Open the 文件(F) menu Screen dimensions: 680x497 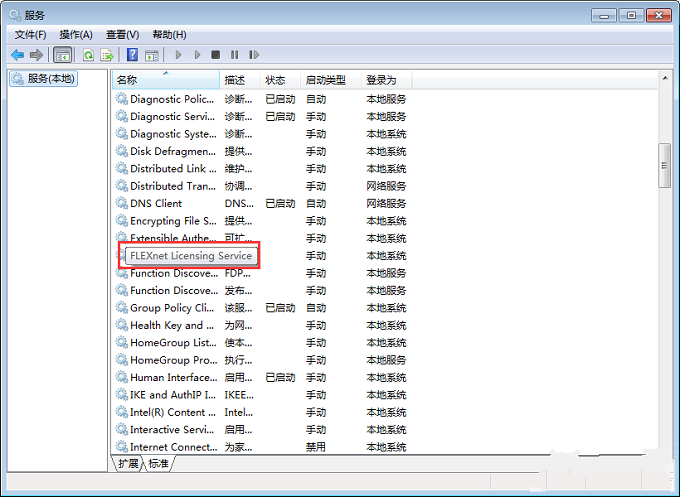click(30, 35)
